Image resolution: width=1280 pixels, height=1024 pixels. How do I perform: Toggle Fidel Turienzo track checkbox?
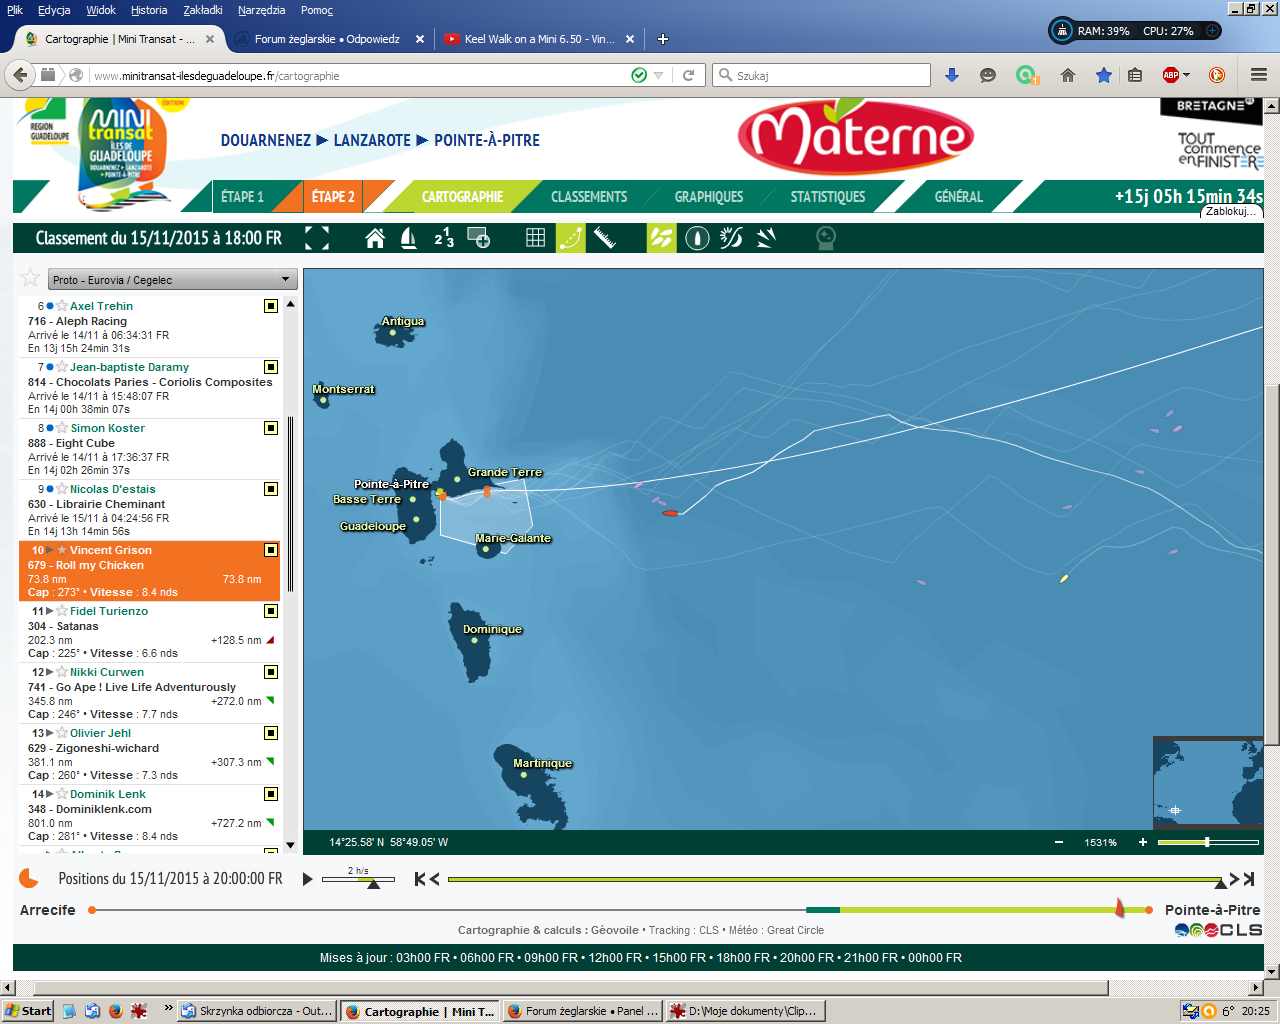(271, 611)
